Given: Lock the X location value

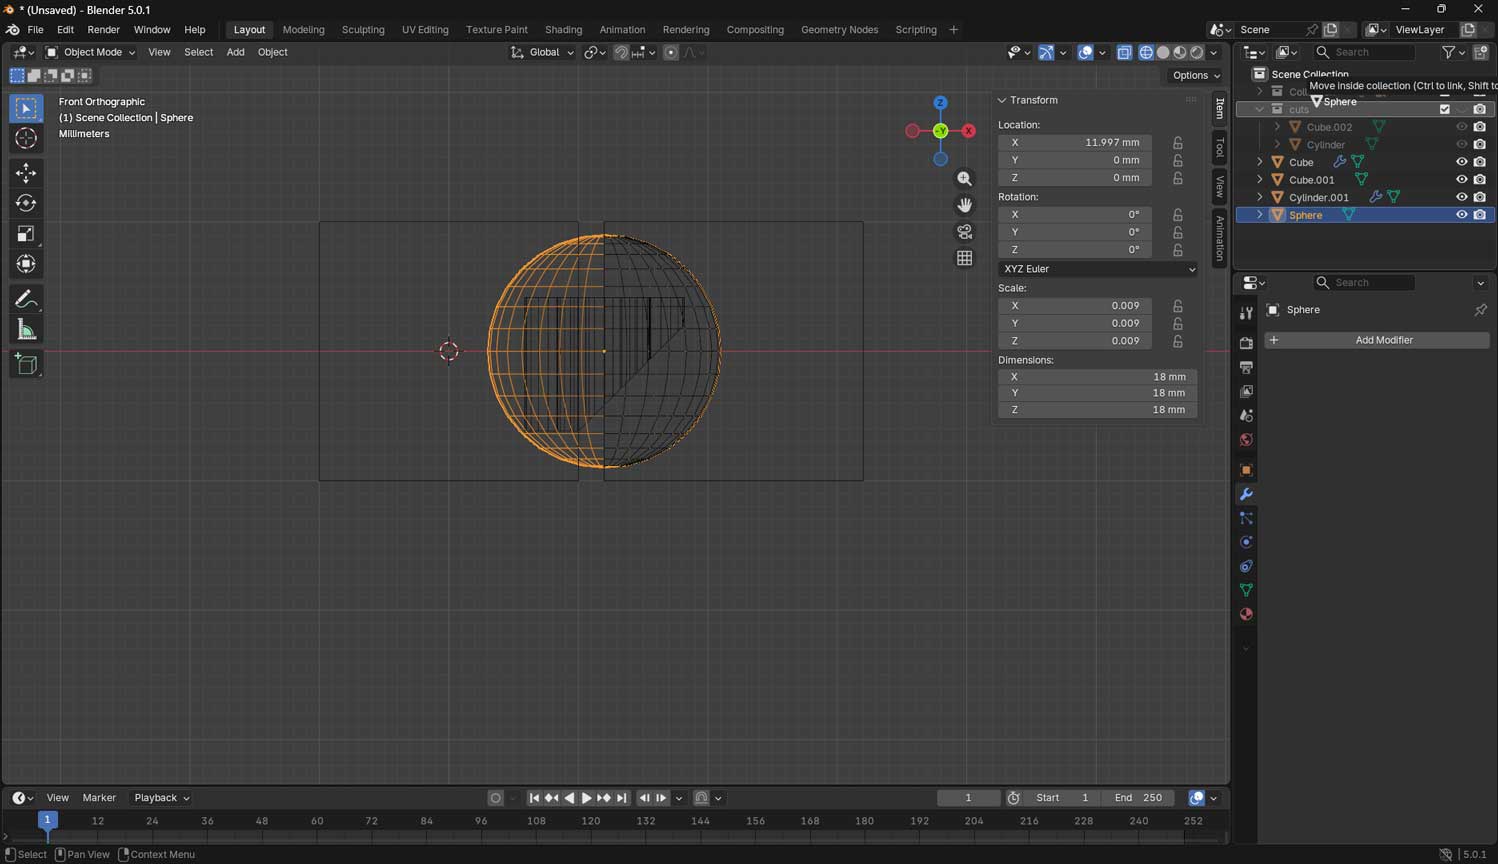Looking at the screenshot, I should (x=1178, y=143).
